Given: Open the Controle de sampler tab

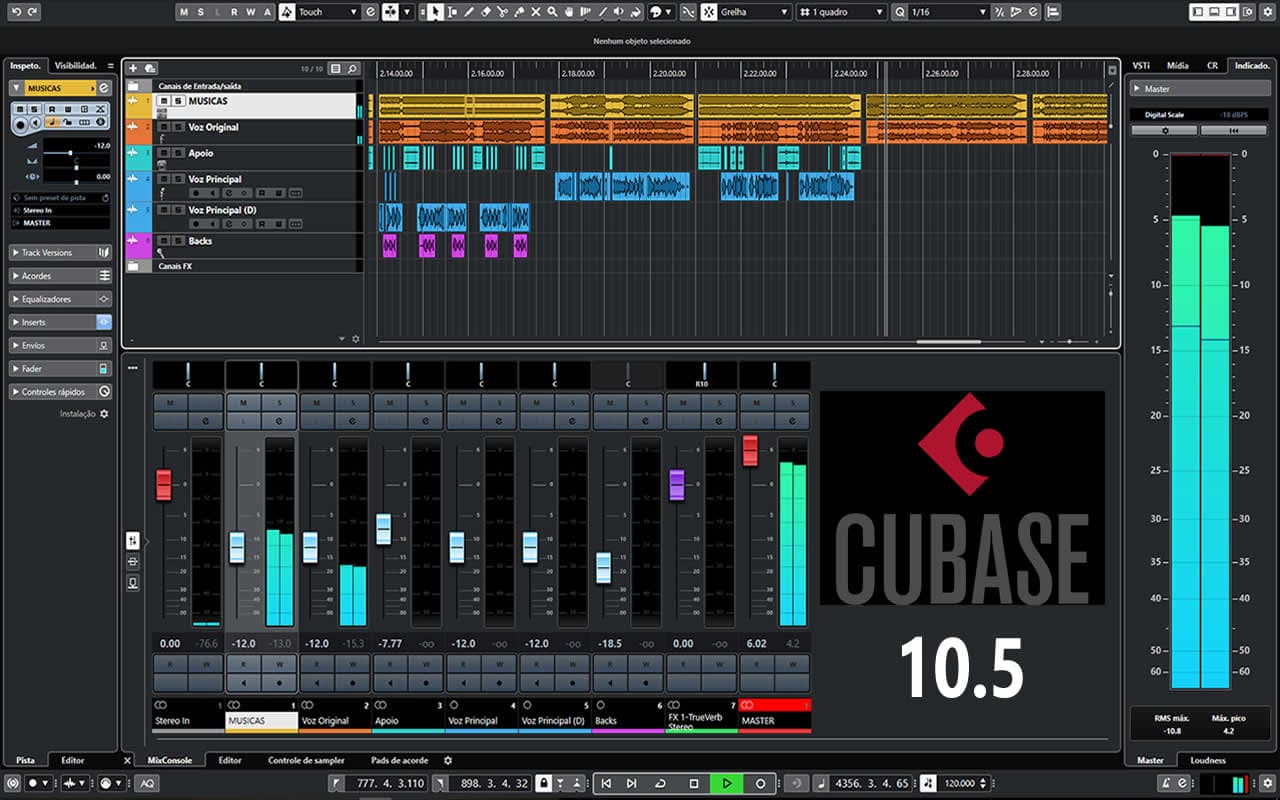Looking at the screenshot, I should click(x=306, y=760).
